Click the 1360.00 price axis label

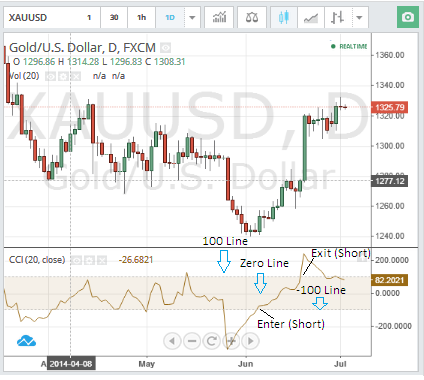[x=390, y=55]
